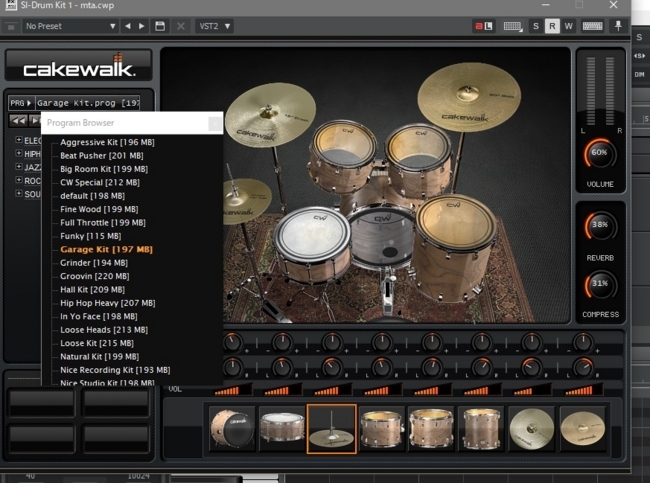The image size is (650, 483).
Task: Click the Garage Kit.prog program name field
Action: 88,103
